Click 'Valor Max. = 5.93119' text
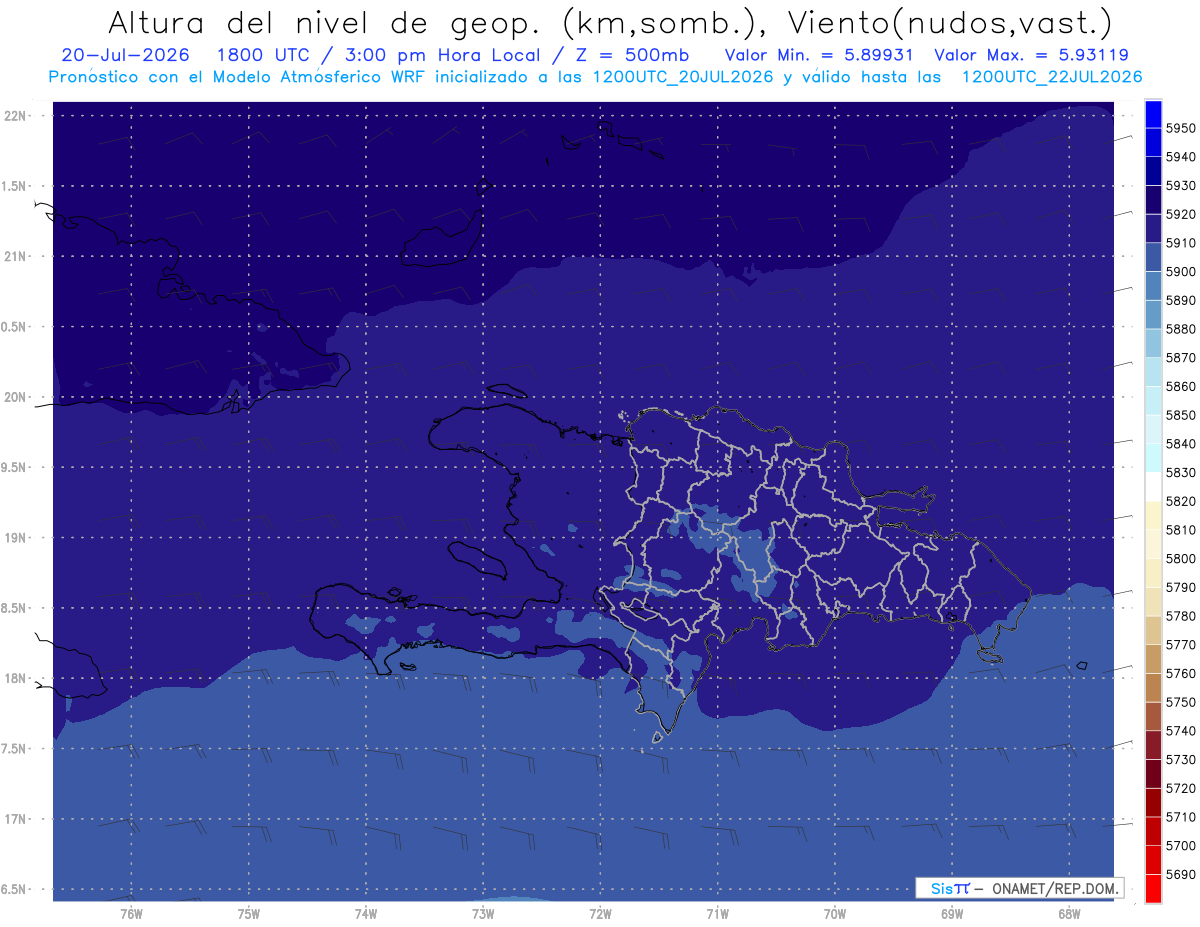 (x=1031, y=55)
